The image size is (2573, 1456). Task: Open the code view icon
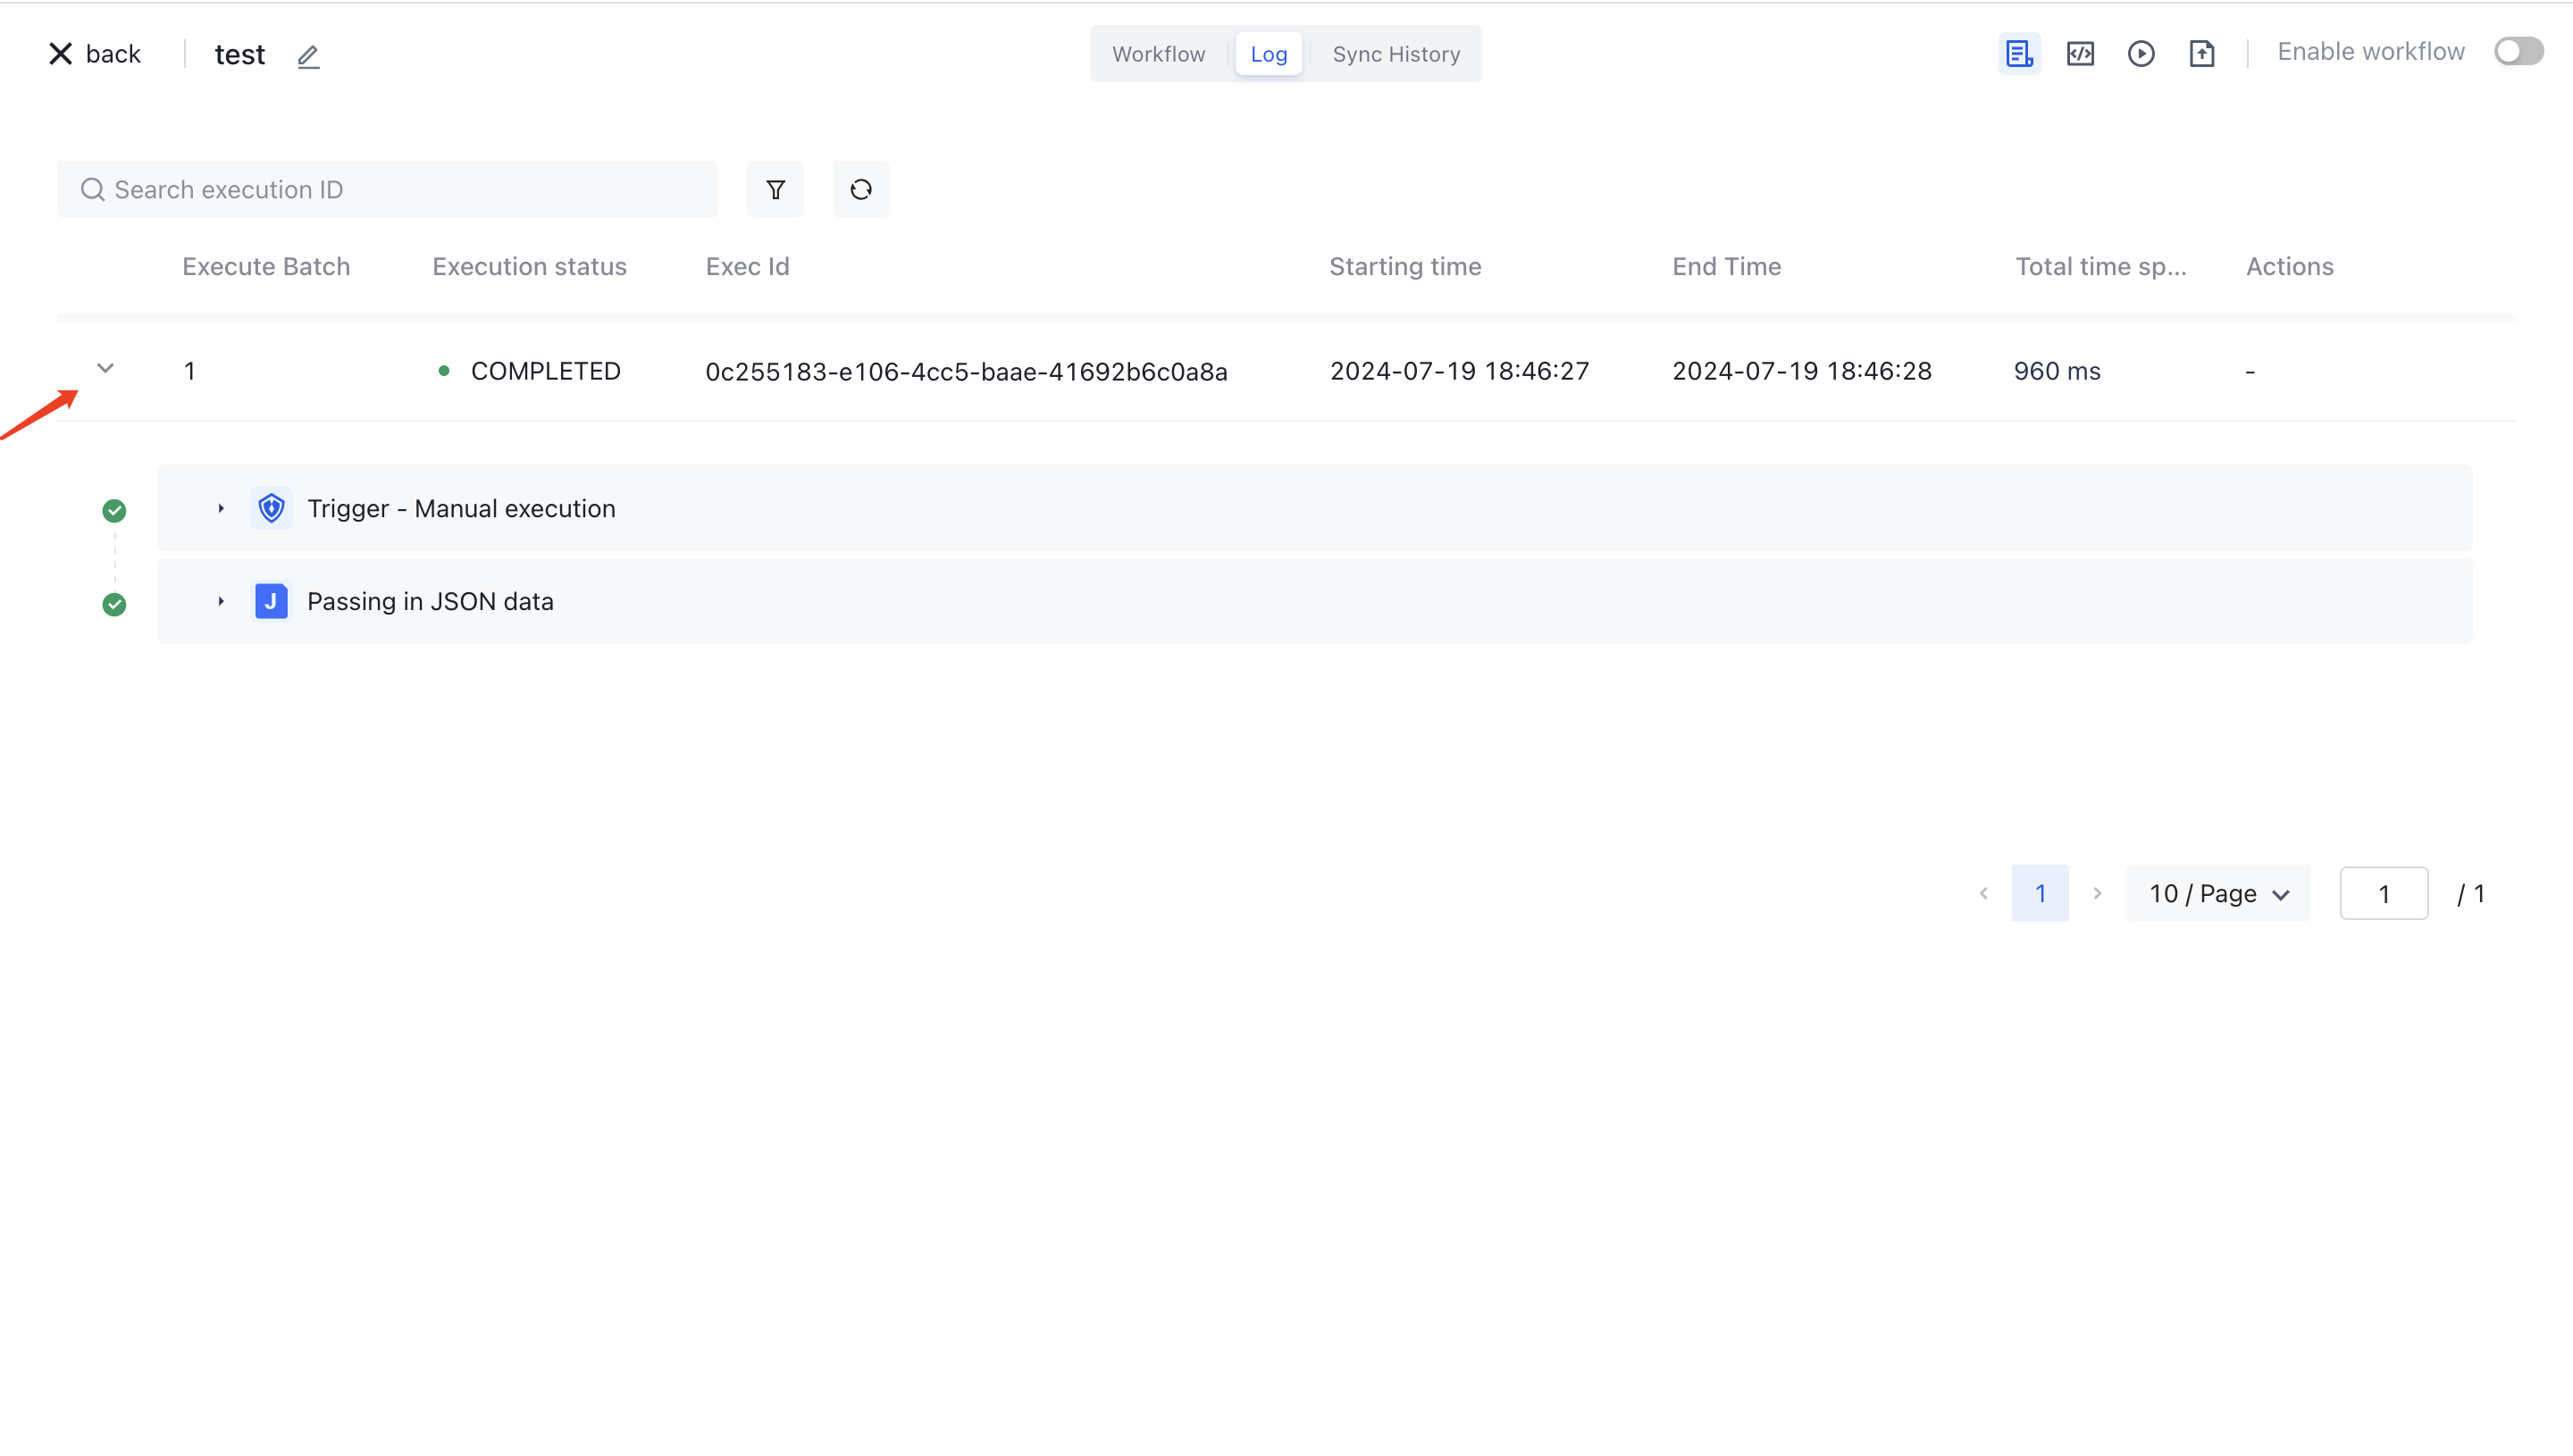pyautogui.click(x=2080, y=54)
